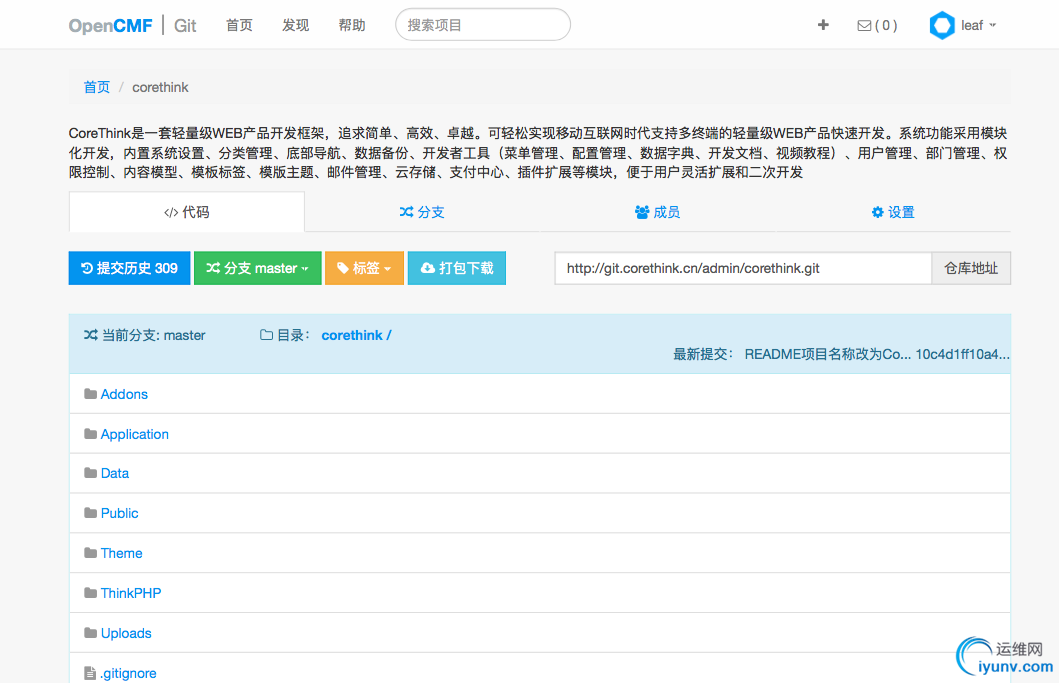Open the messages envelope icon

pyautogui.click(x=864, y=26)
